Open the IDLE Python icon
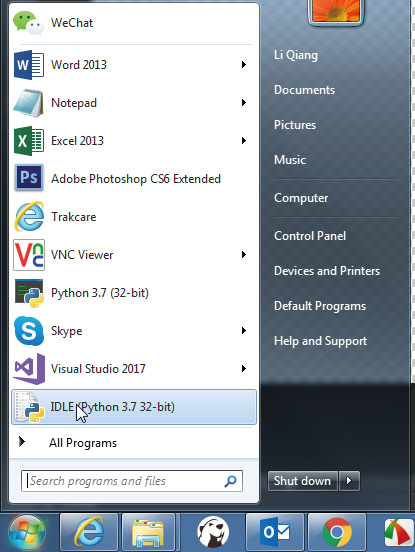This screenshot has width=415, height=552. [29, 407]
